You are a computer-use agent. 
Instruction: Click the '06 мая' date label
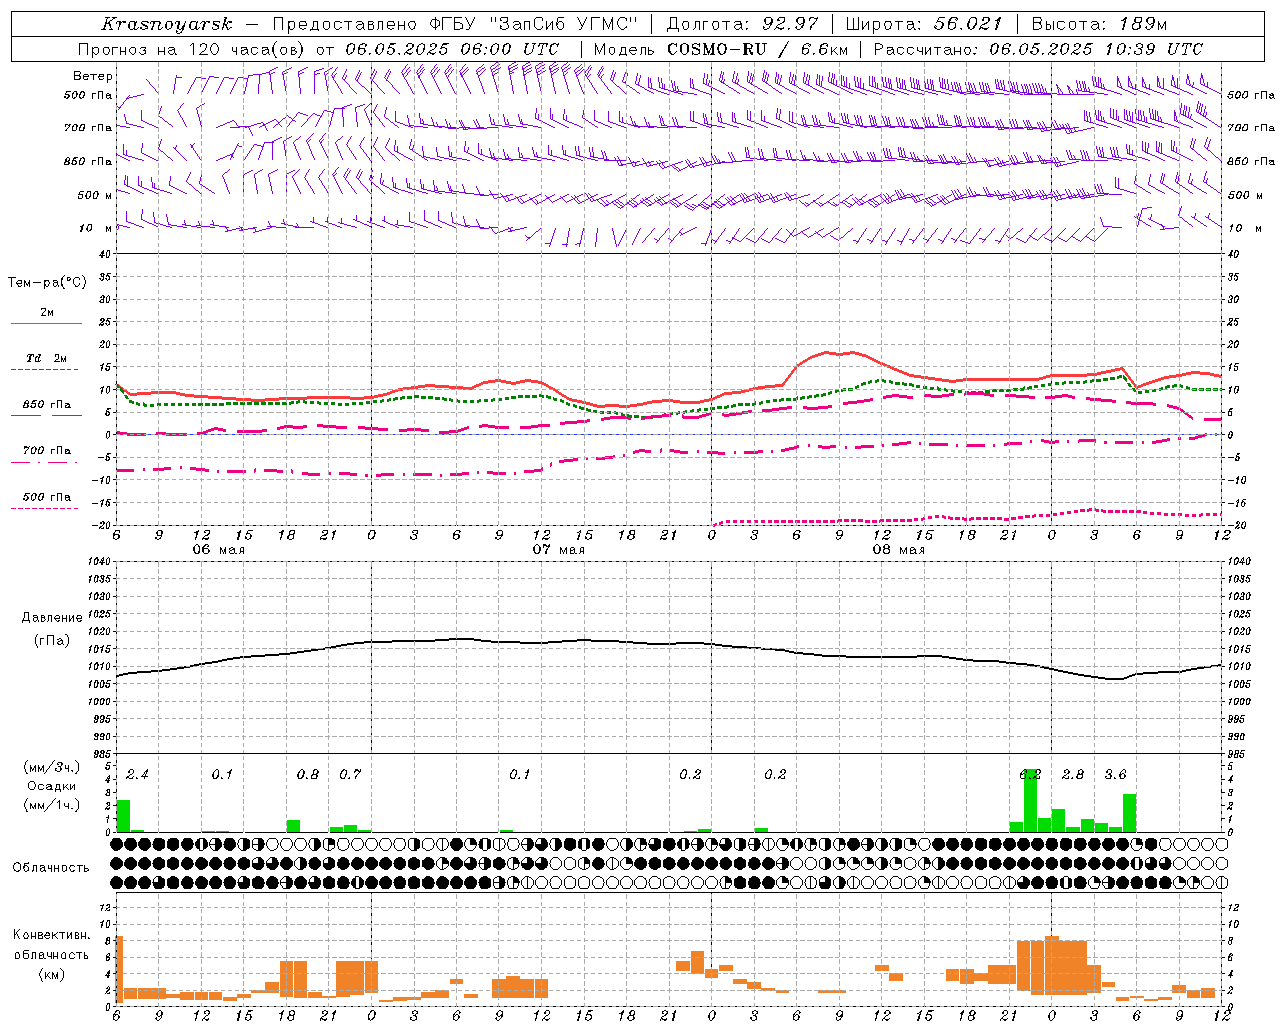tap(218, 550)
